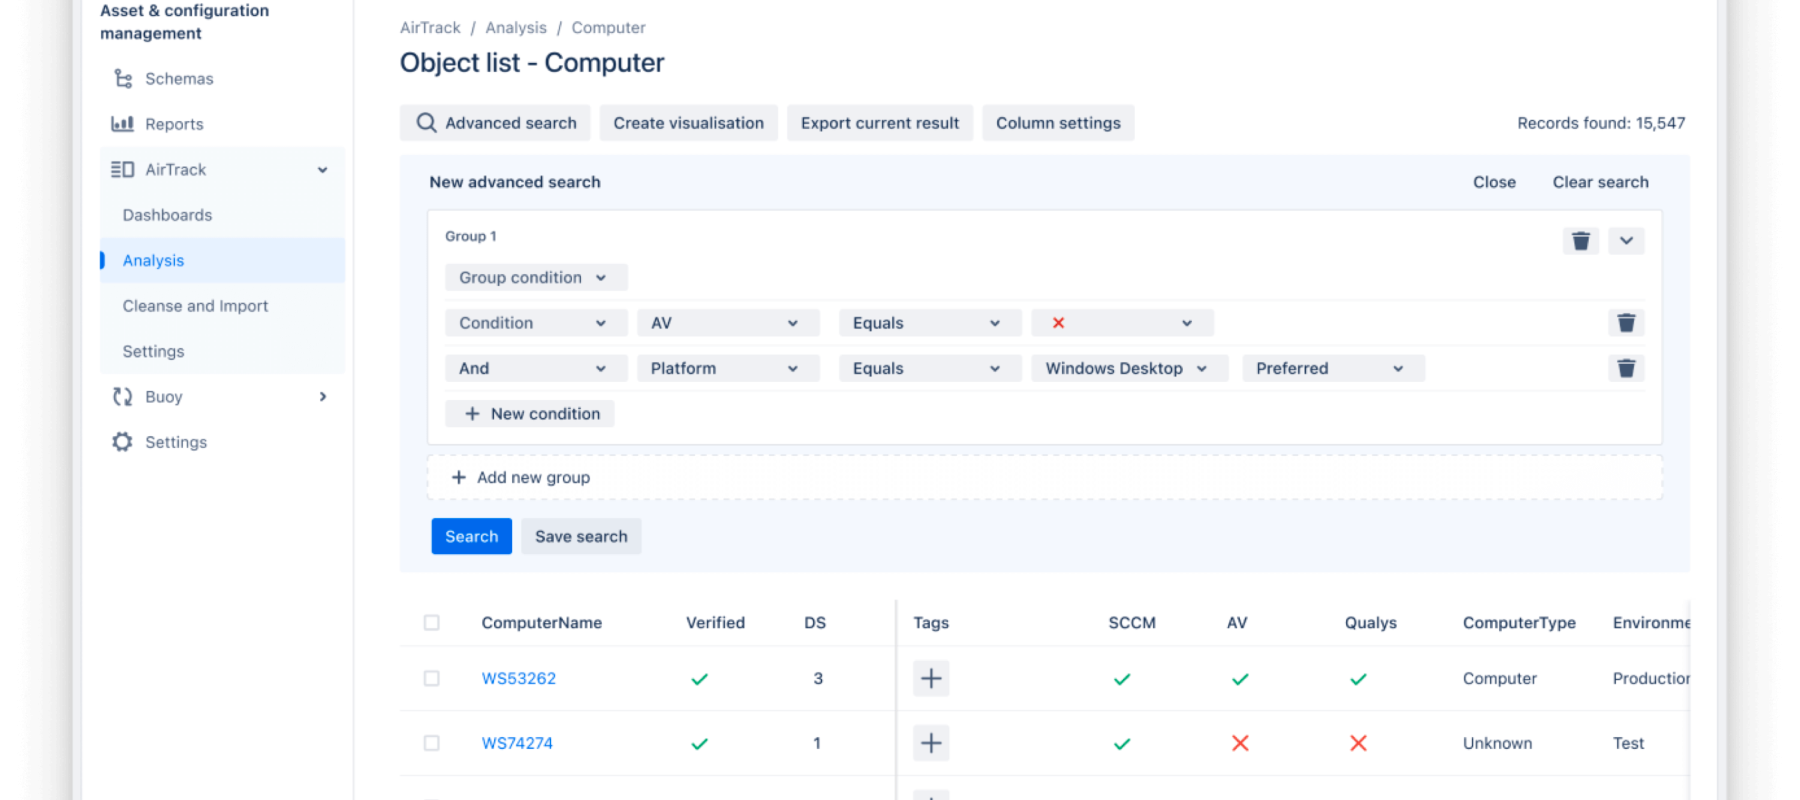Add a tag to WS74274
The width and height of the screenshot is (1800, 800).
931,743
